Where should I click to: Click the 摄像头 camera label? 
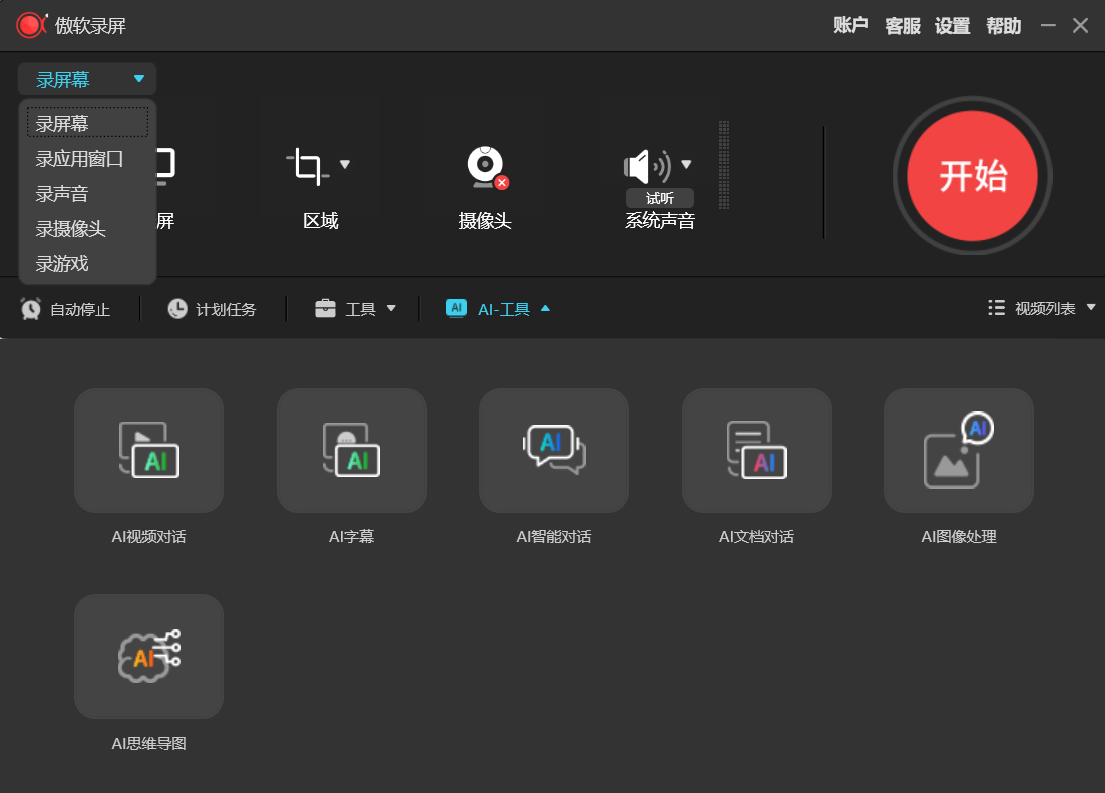coord(485,221)
